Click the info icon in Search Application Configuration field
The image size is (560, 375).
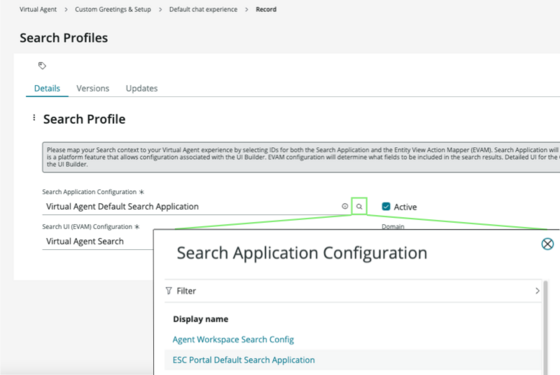pos(345,206)
